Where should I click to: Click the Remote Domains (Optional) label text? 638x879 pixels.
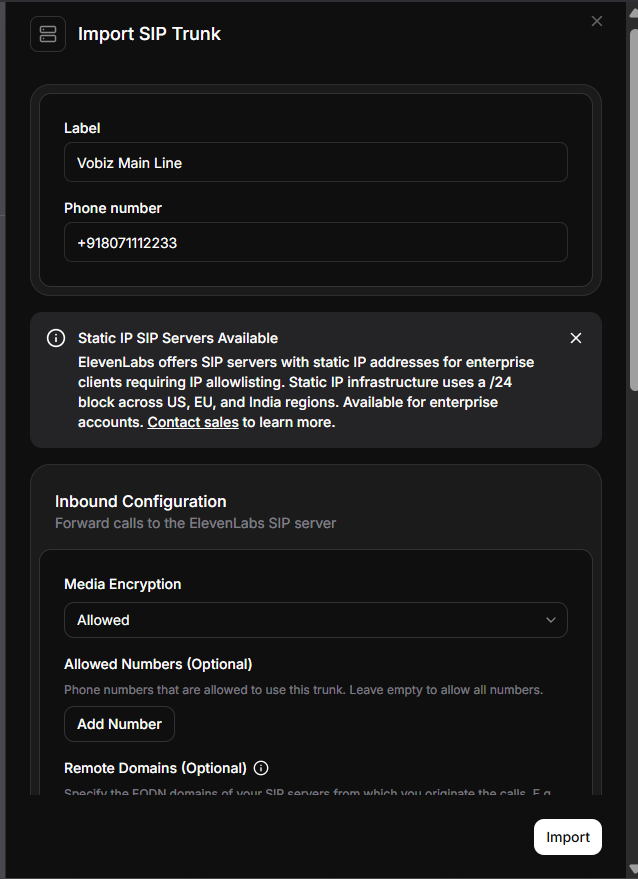155,768
